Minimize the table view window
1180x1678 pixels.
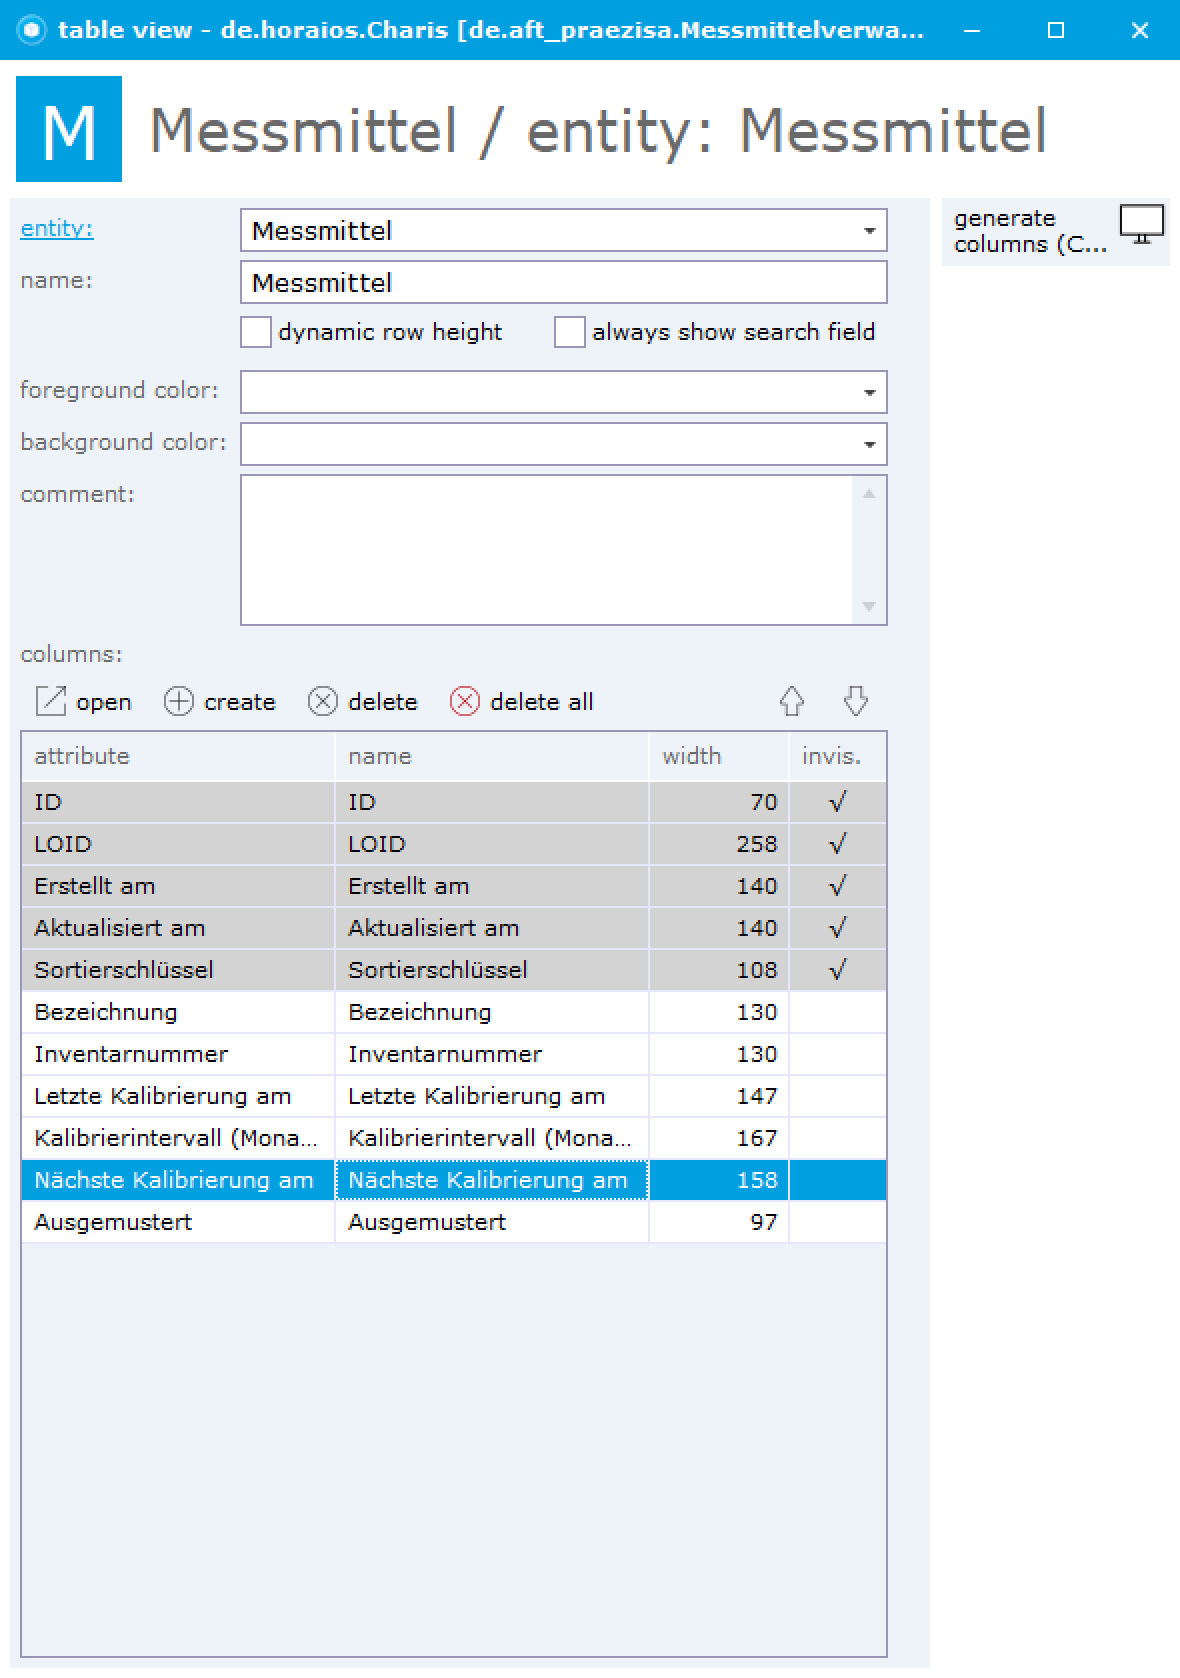972,30
